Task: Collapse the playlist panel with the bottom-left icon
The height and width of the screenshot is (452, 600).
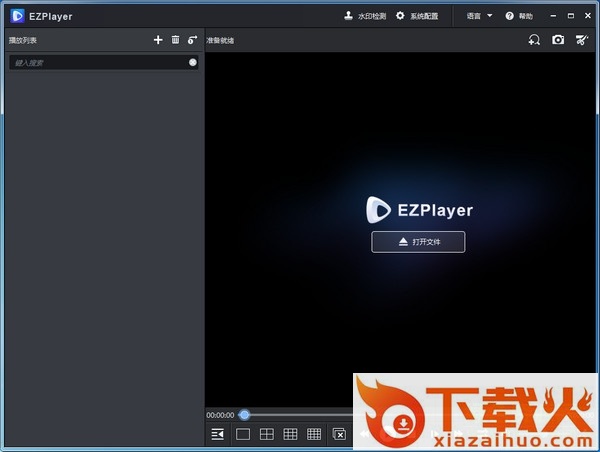Action: coord(217,434)
